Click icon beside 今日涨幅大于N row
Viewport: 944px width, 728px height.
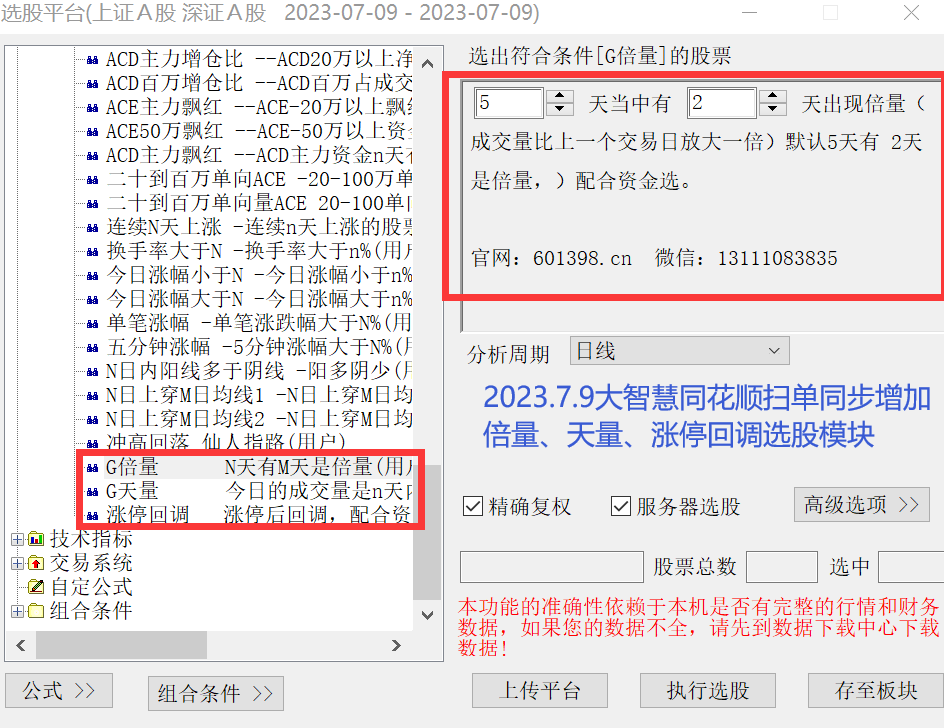[x=93, y=299]
